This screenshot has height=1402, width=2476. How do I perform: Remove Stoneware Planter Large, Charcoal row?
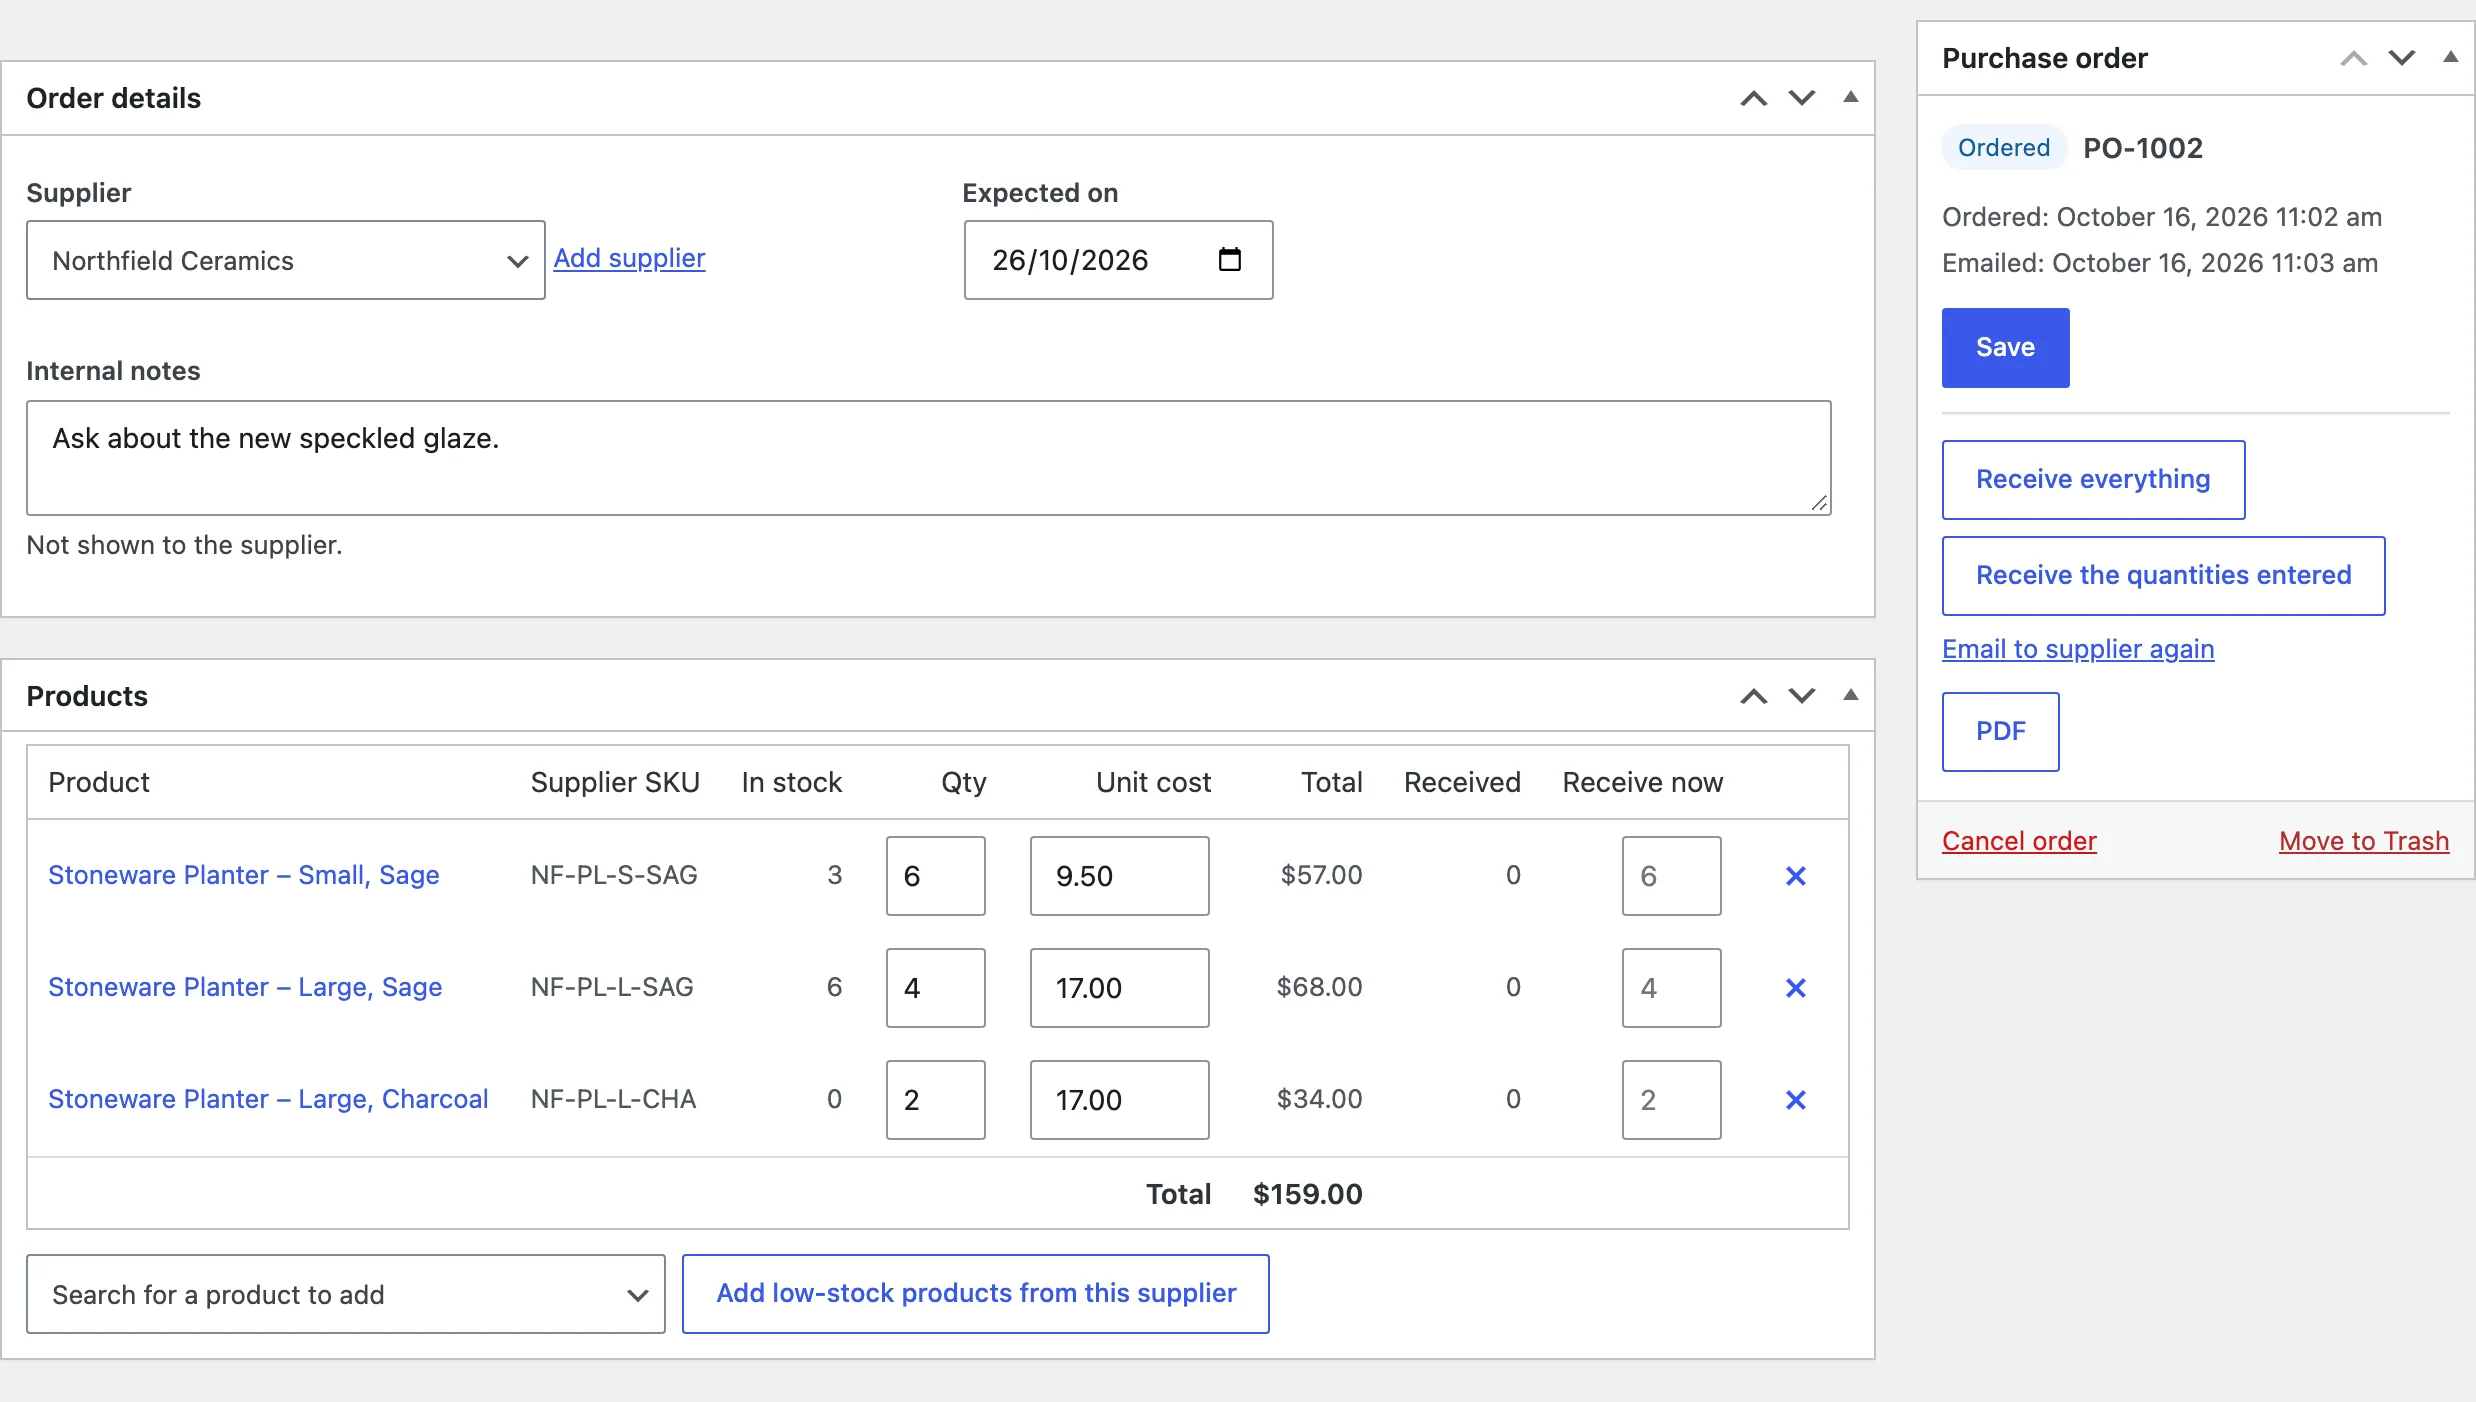(1795, 1100)
